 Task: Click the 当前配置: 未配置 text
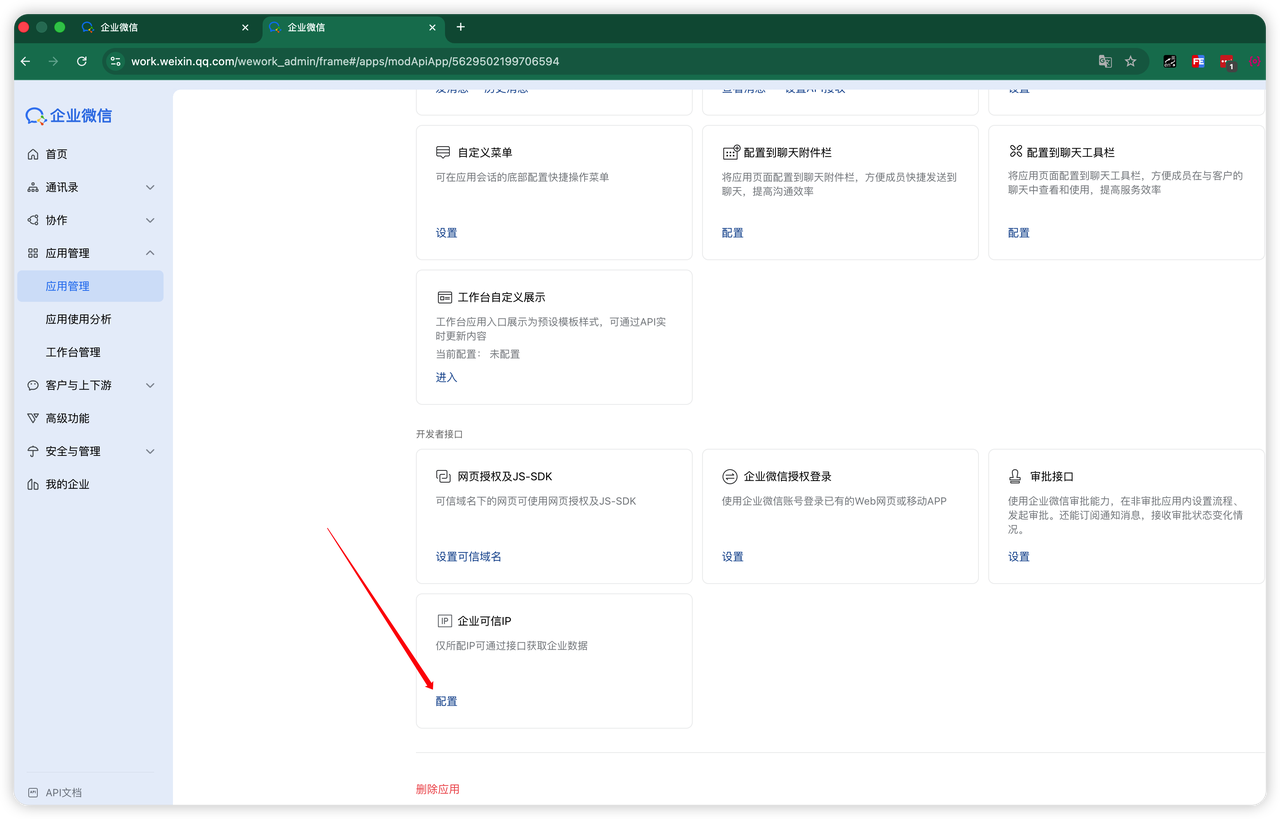click(x=478, y=354)
